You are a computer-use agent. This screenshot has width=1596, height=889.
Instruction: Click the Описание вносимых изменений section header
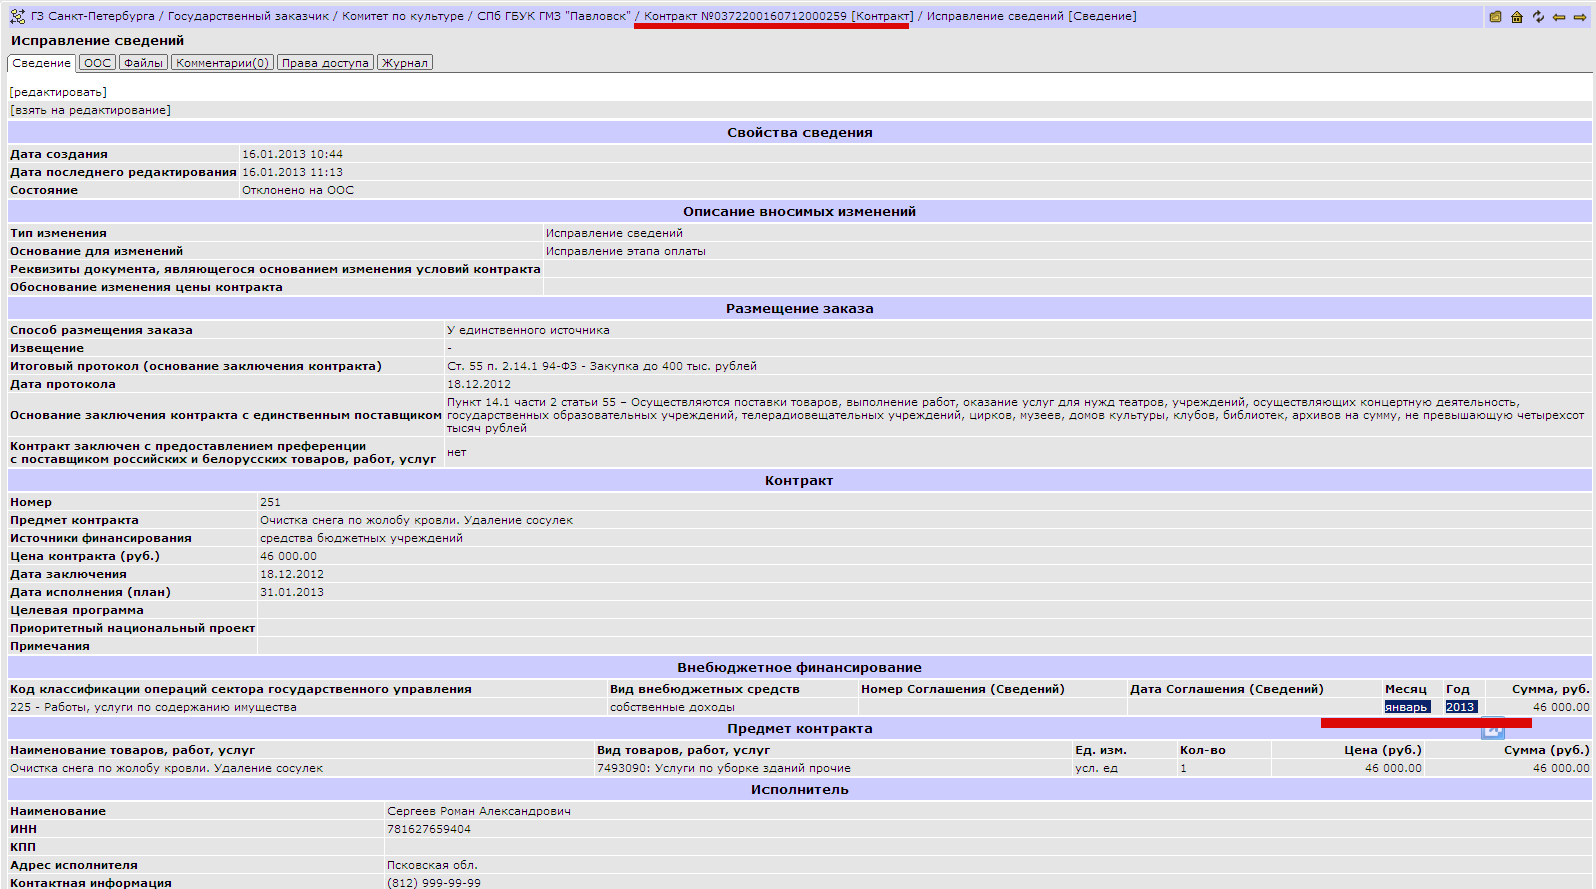click(800, 211)
